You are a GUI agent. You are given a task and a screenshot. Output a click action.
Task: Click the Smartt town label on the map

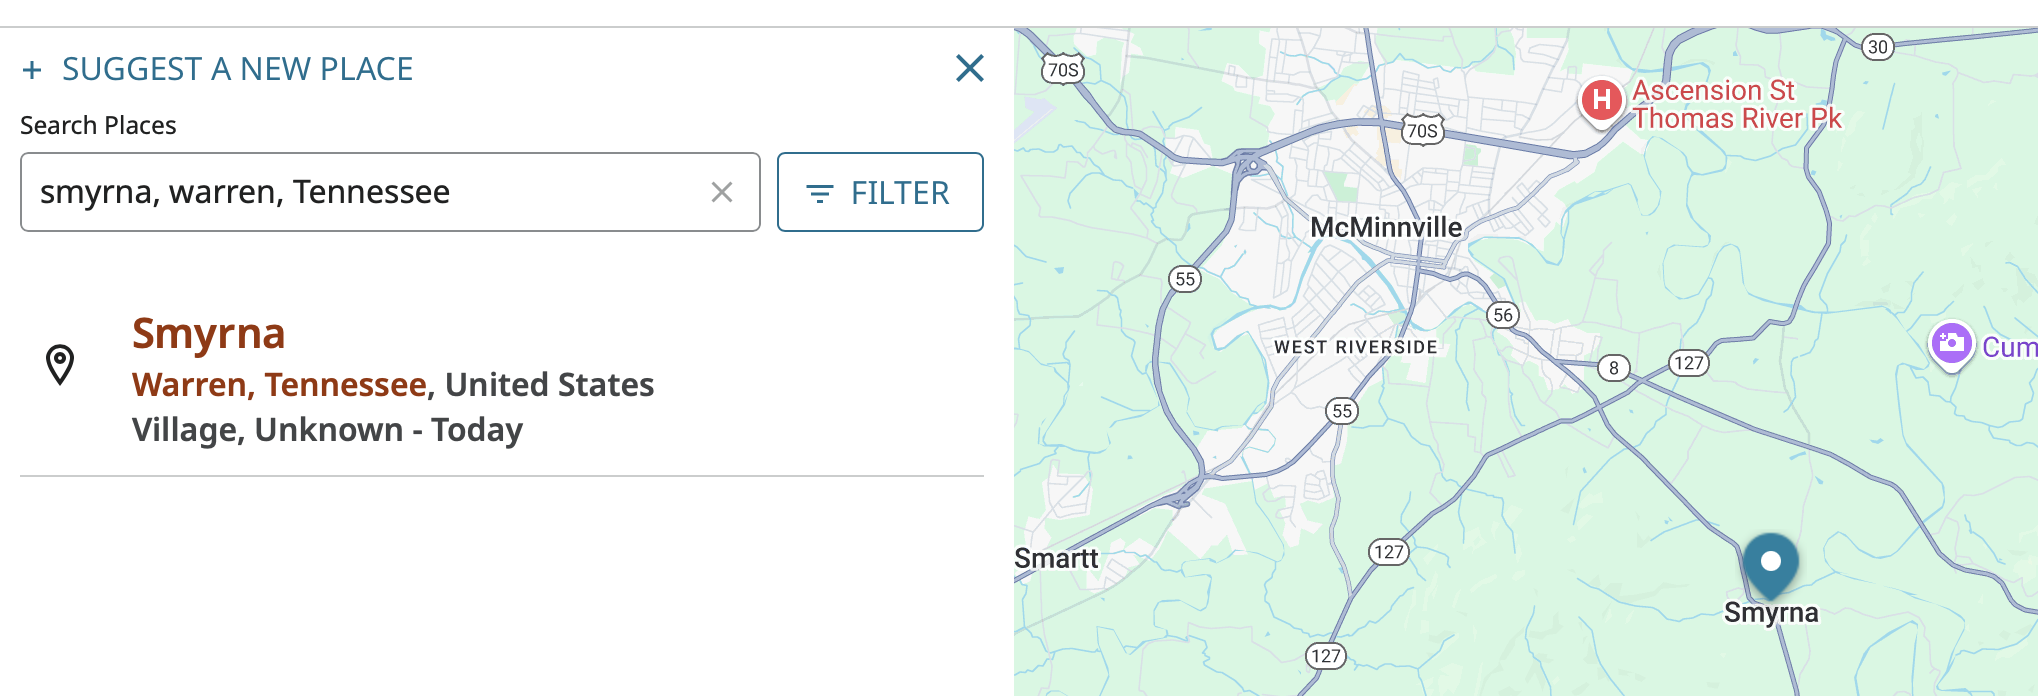1056,558
